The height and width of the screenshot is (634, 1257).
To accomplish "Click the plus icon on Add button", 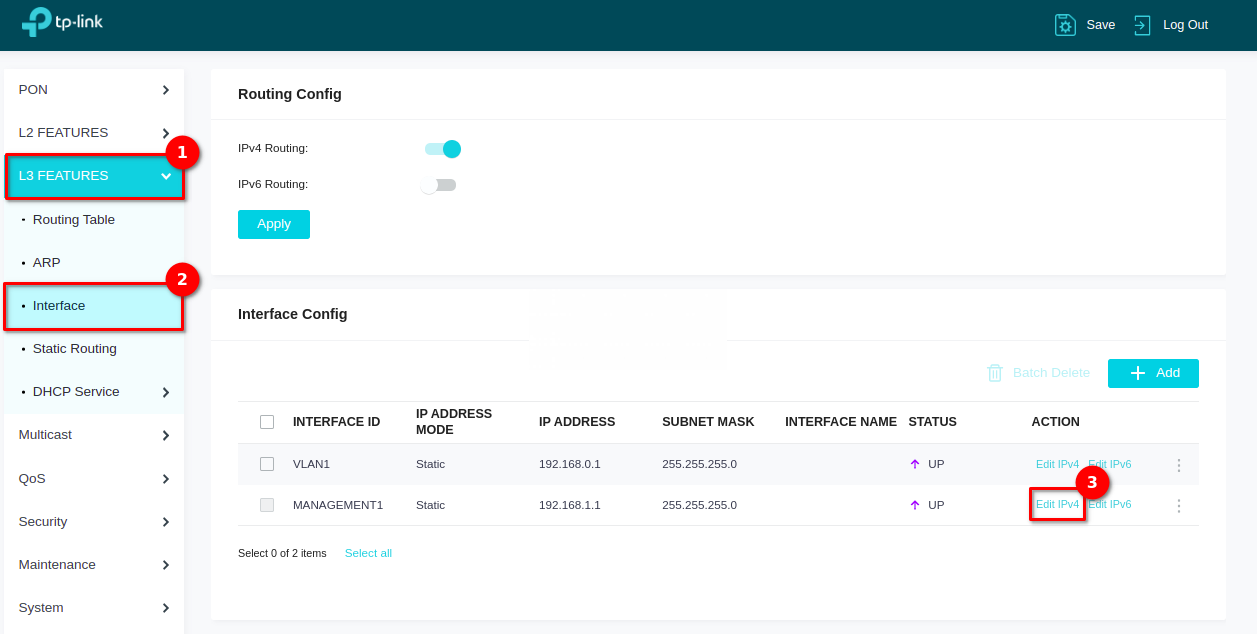I will pyautogui.click(x=1137, y=373).
